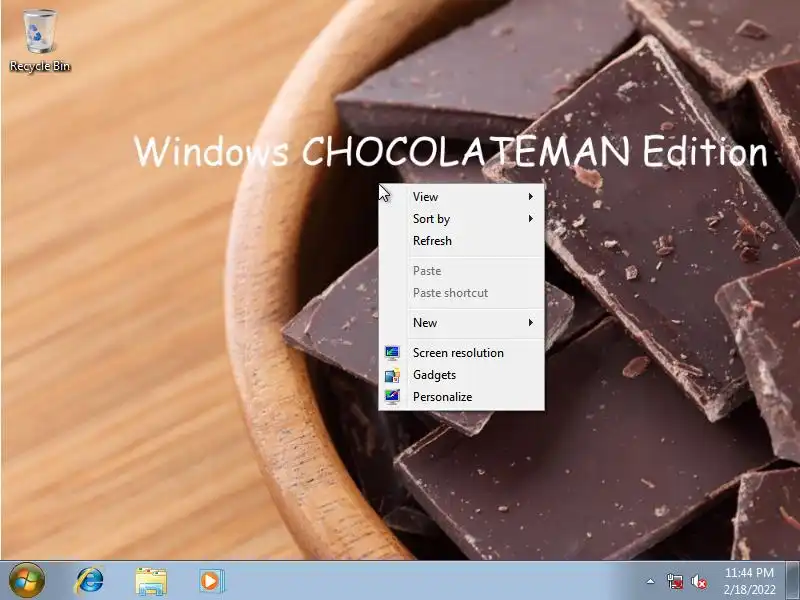The image size is (800, 600).
Task: Choose Personalize from the context menu
Action: (462, 396)
